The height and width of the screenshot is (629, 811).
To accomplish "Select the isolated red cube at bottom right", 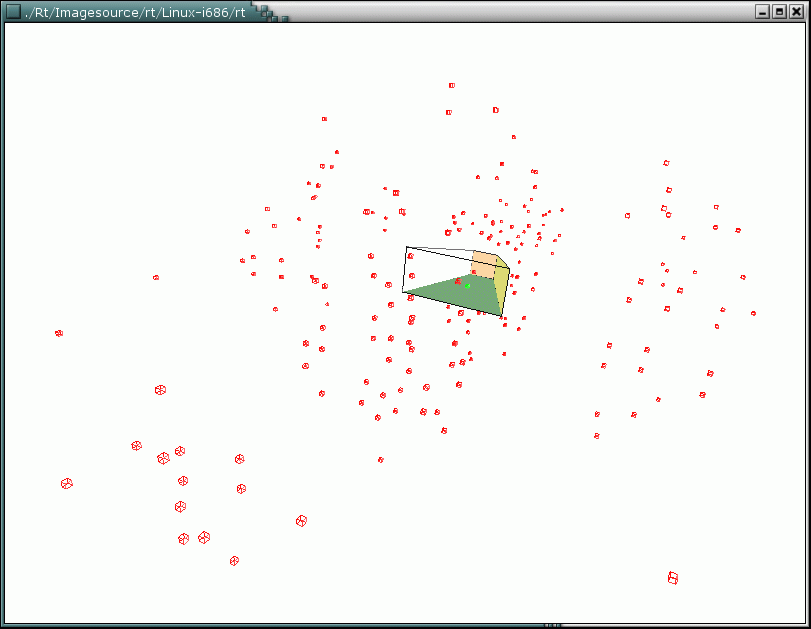I will [x=673, y=578].
